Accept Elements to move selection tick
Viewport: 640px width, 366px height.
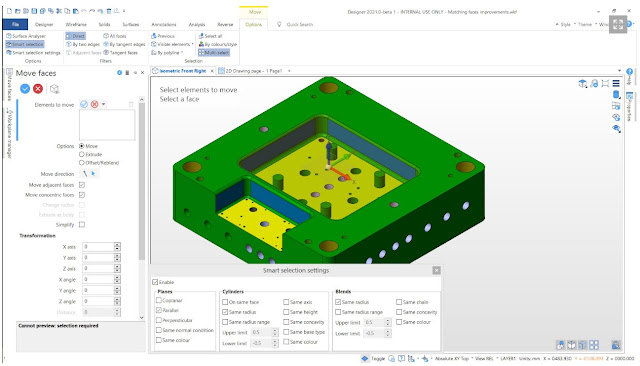click(x=84, y=104)
